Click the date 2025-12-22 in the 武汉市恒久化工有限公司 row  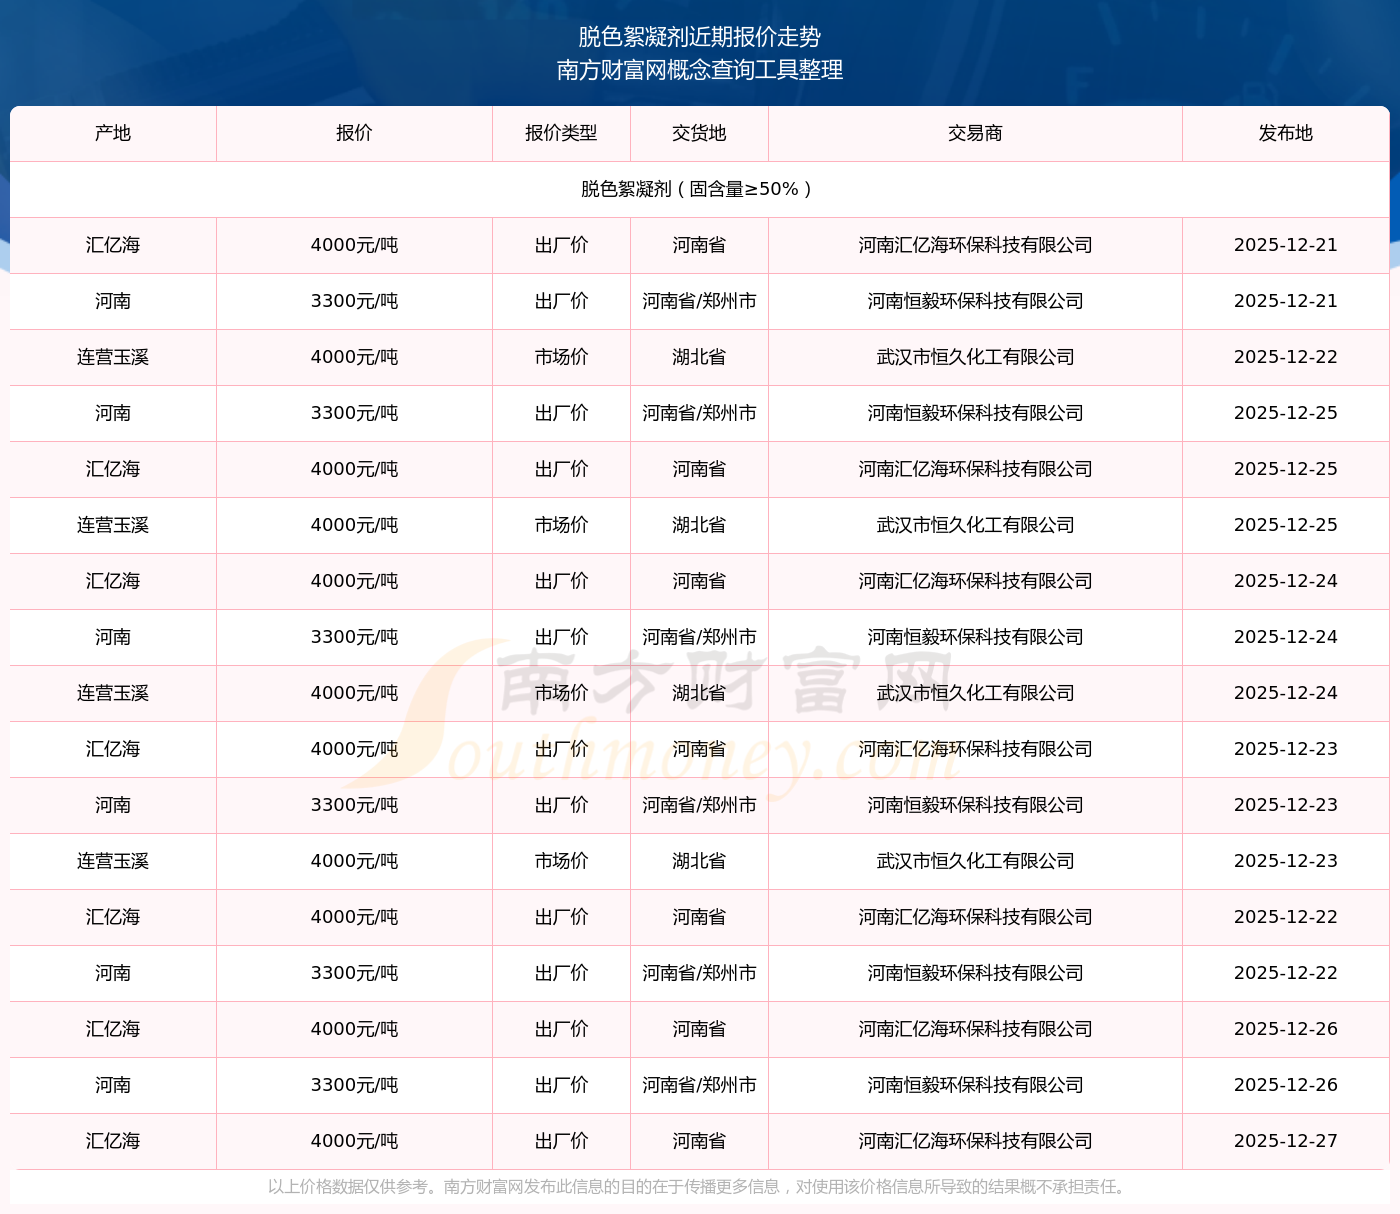1286,357
